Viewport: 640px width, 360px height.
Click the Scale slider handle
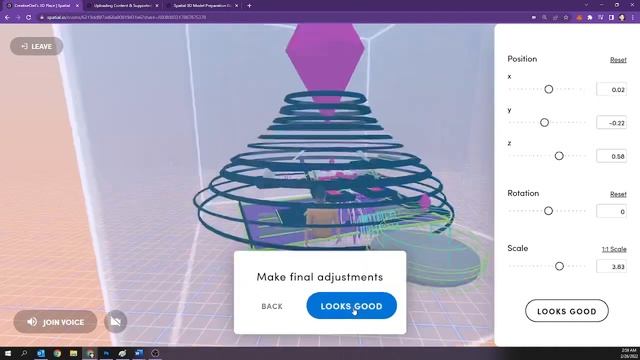tap(559, 266)
